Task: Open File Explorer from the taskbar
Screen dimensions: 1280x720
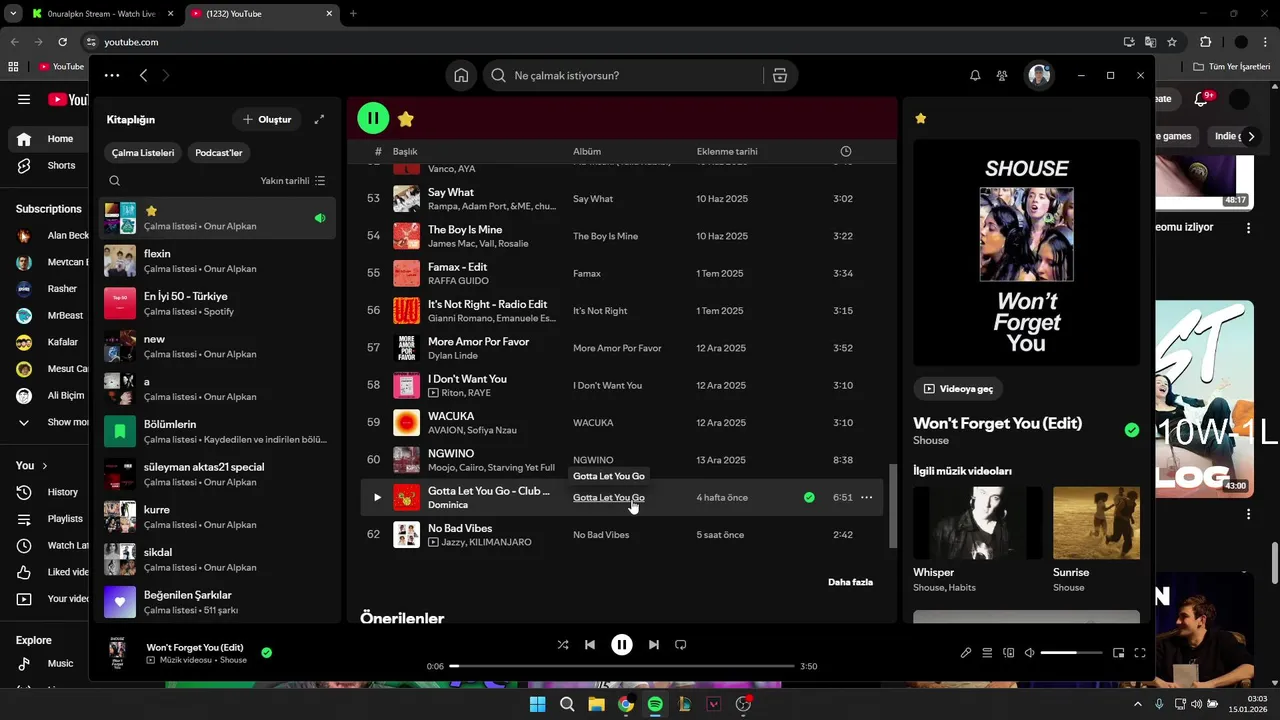Action: pos(596,704)
